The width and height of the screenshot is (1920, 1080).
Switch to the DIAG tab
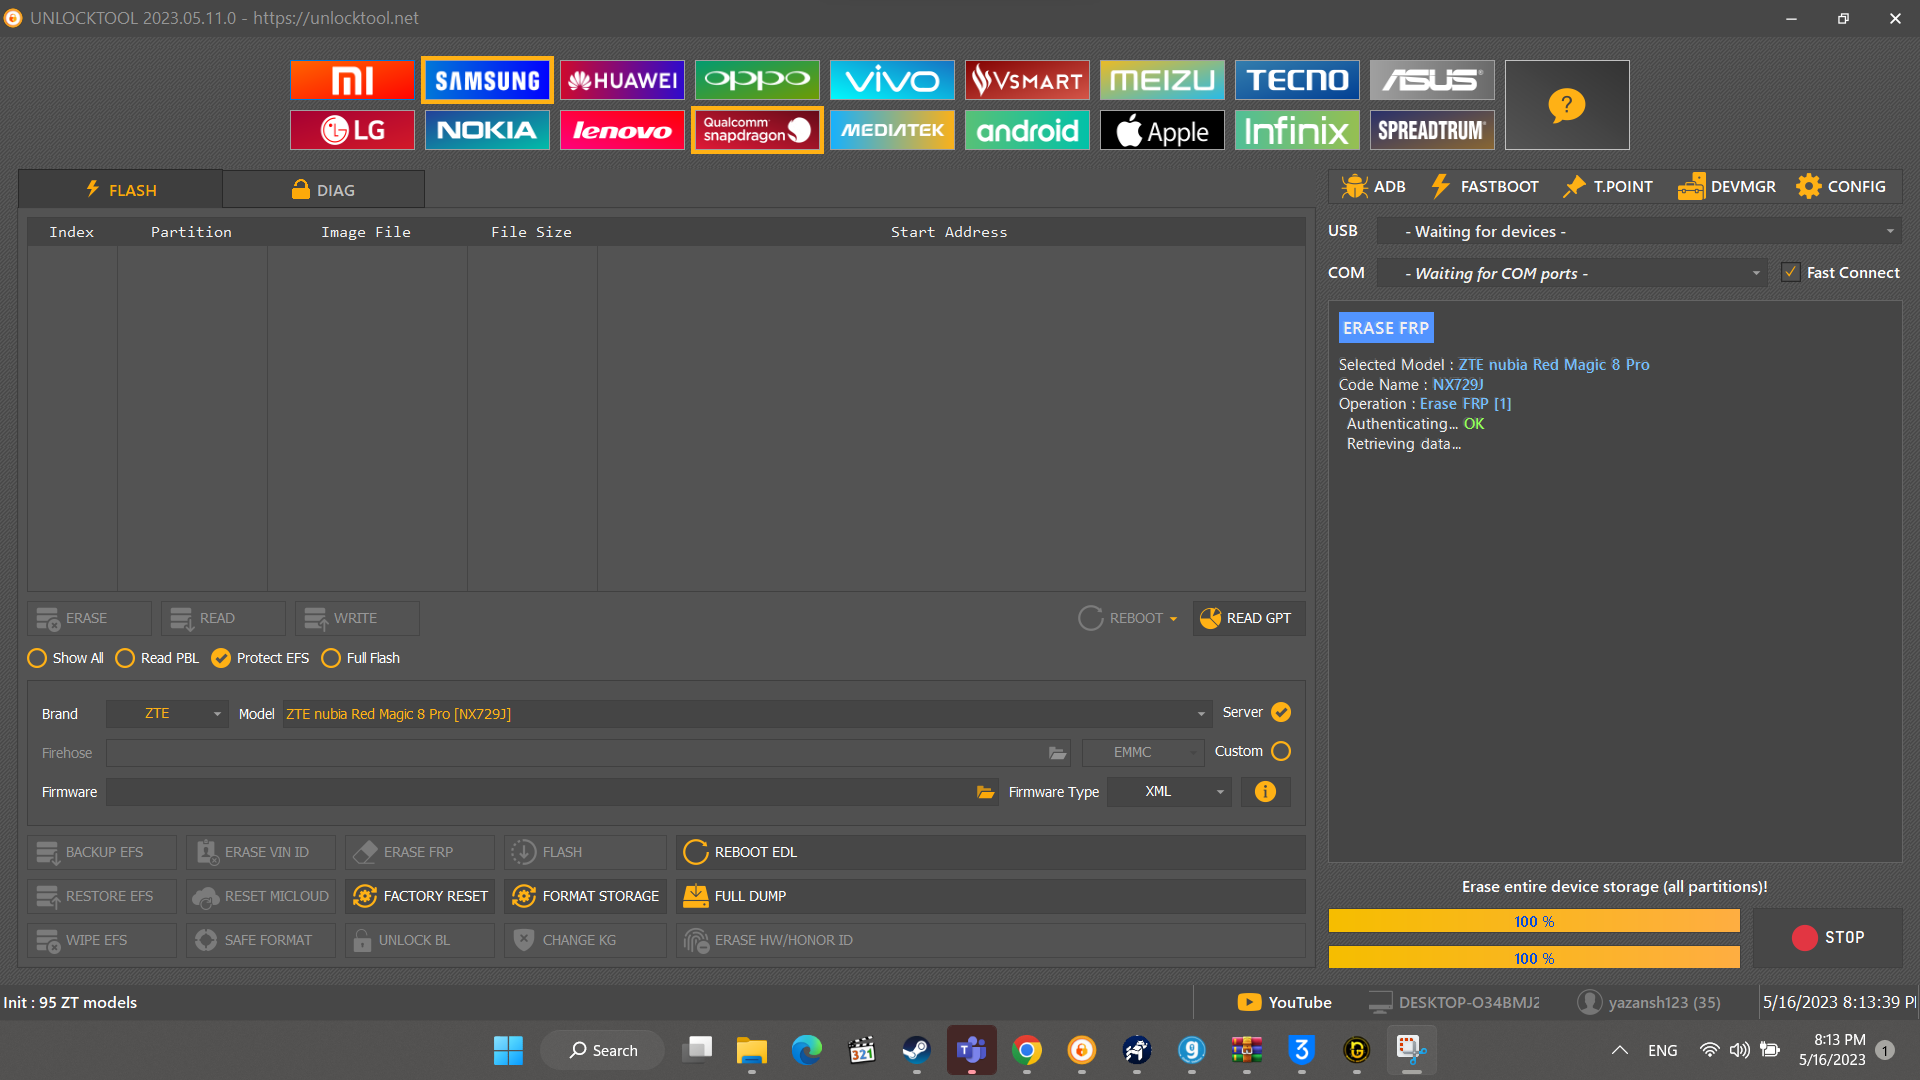[323, 189]
